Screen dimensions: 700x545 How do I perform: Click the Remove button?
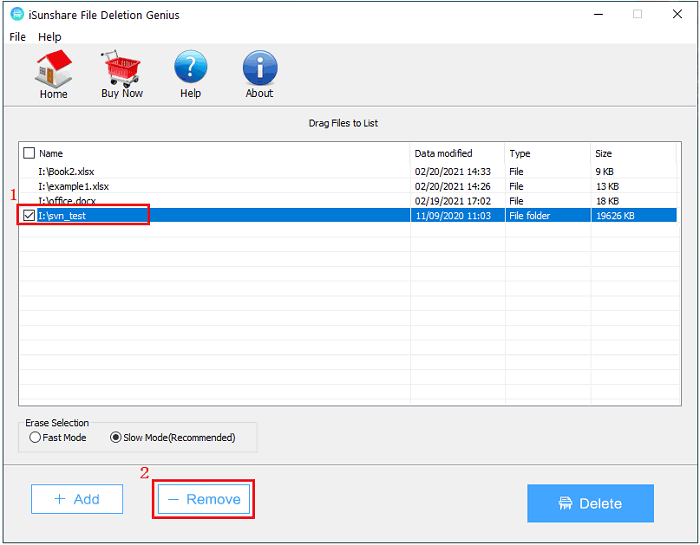(204, 499)
